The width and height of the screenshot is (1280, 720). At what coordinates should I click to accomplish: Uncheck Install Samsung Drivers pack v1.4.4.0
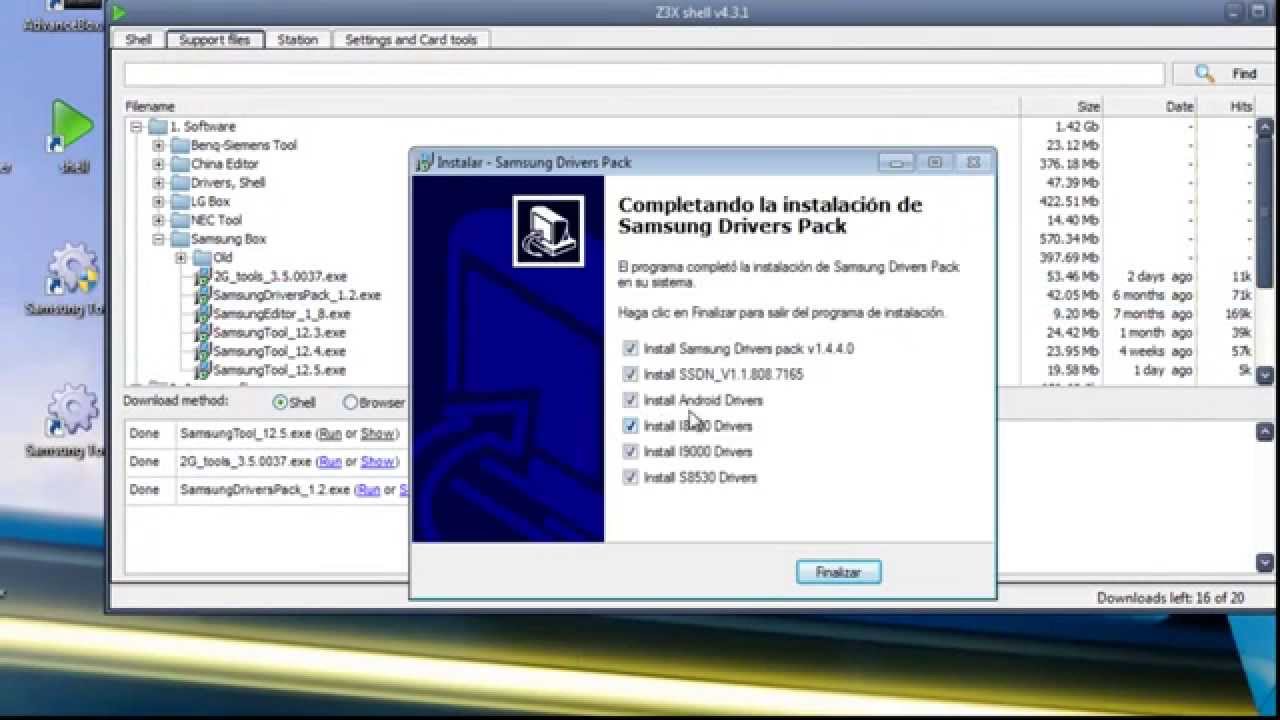point(630,349)
